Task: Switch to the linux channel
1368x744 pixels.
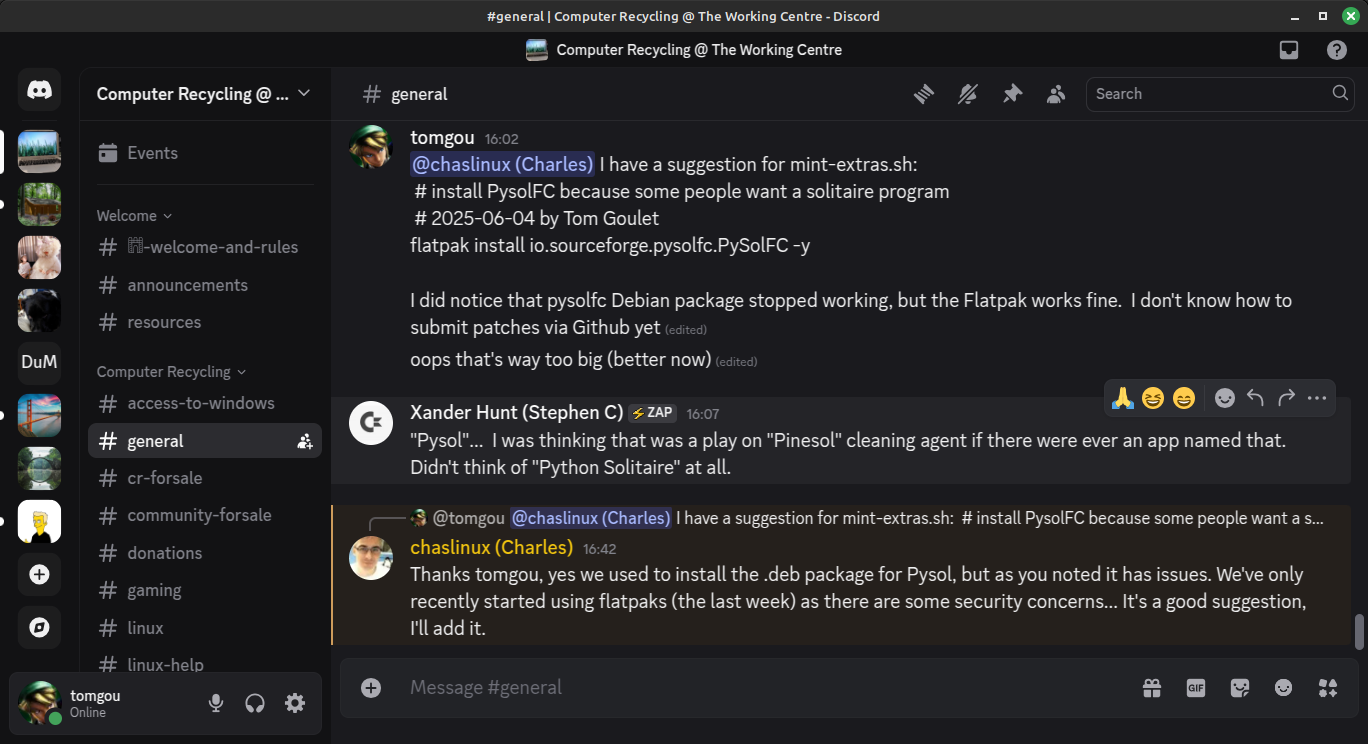Action: click(145, 628)
